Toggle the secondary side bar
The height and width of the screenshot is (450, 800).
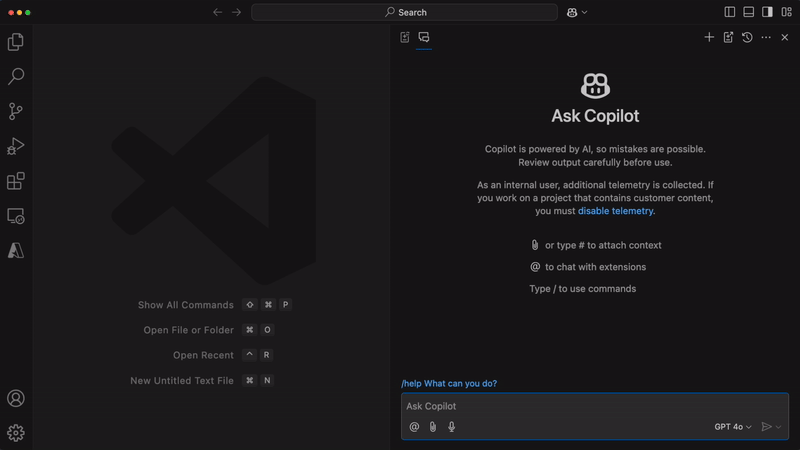[x=767, y=12]
